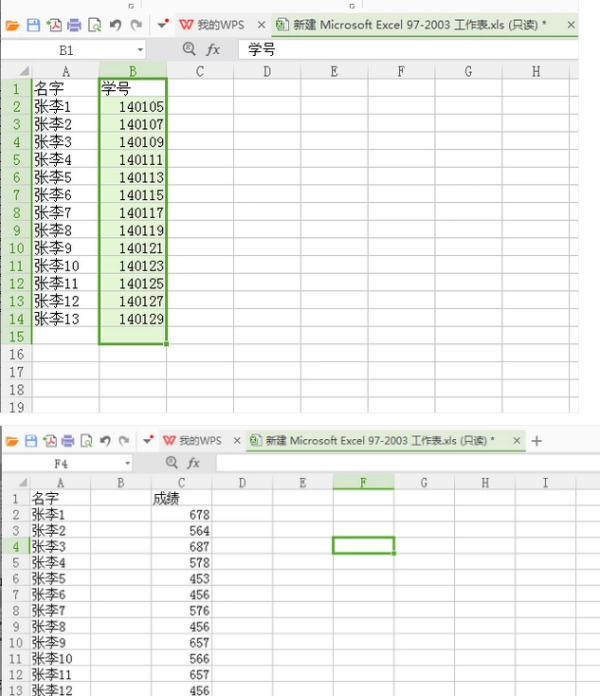This screenshot has height=696, width=600.
Task: Click the Name Box showing F4
Action: [x=62, y=464]
